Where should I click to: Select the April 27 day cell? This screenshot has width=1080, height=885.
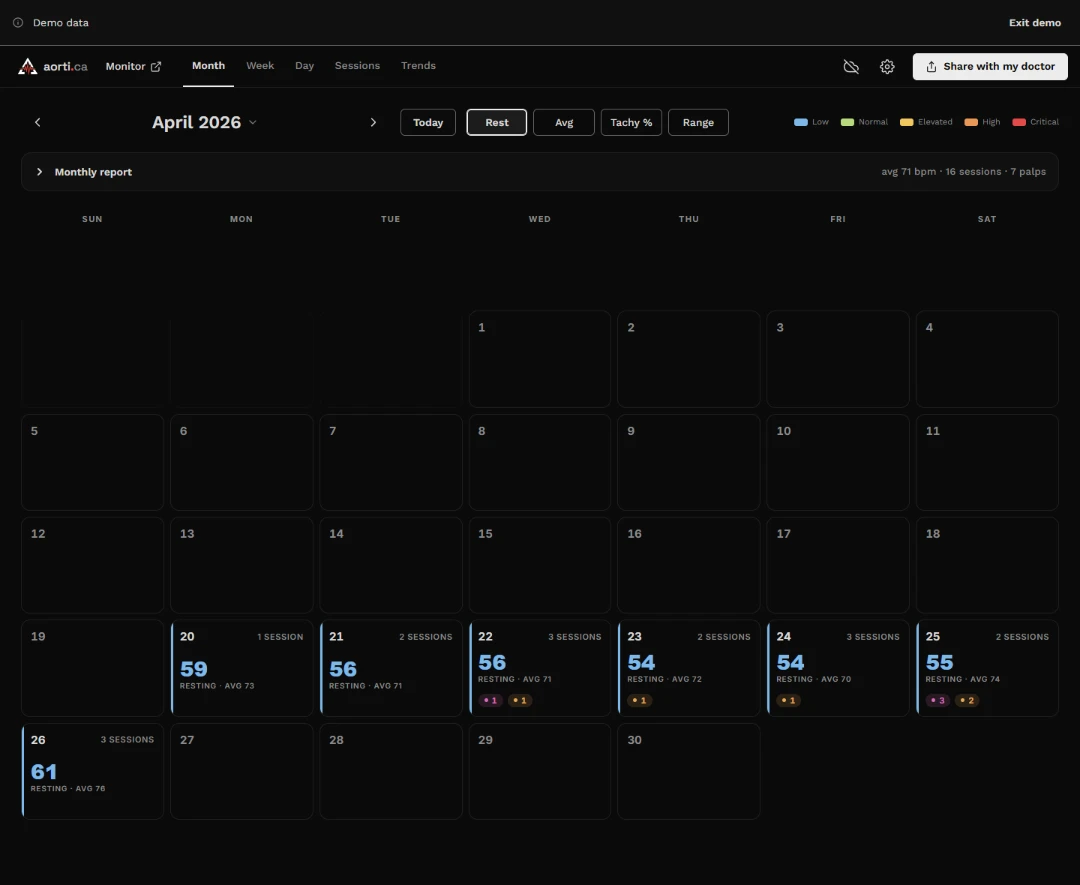click(242, 771)
